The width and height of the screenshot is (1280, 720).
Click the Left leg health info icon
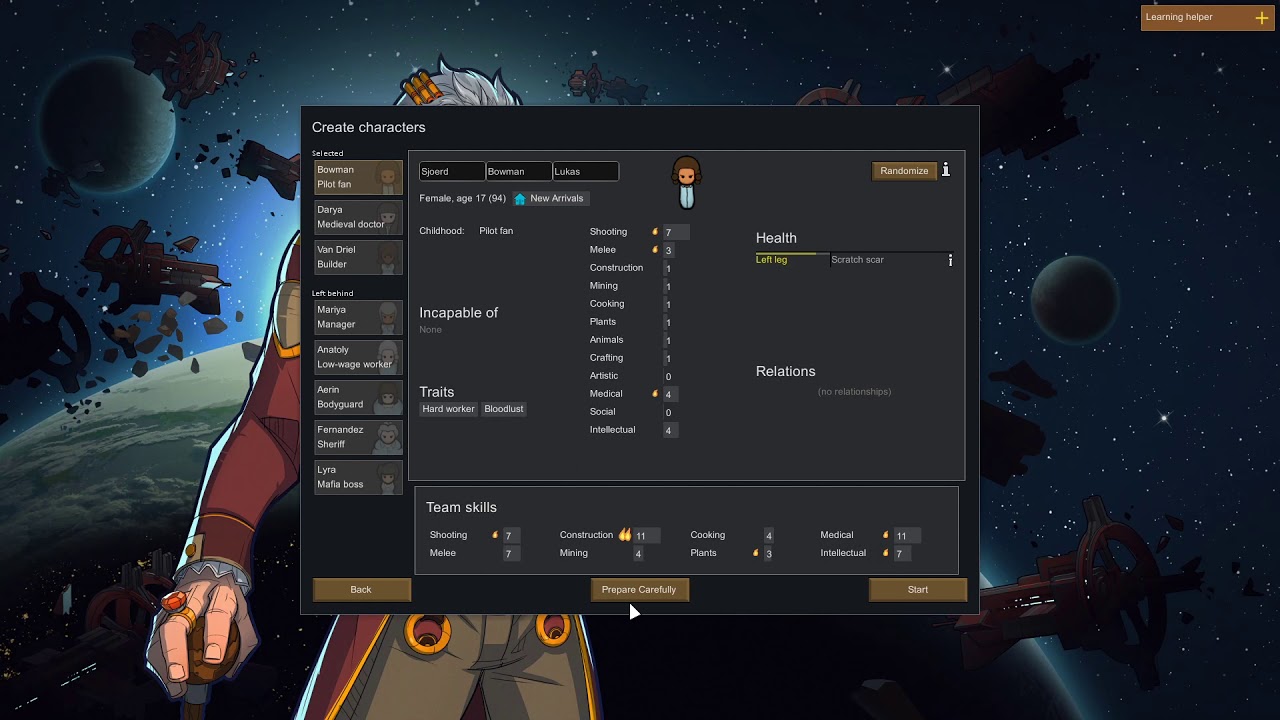tap(950, 260)
